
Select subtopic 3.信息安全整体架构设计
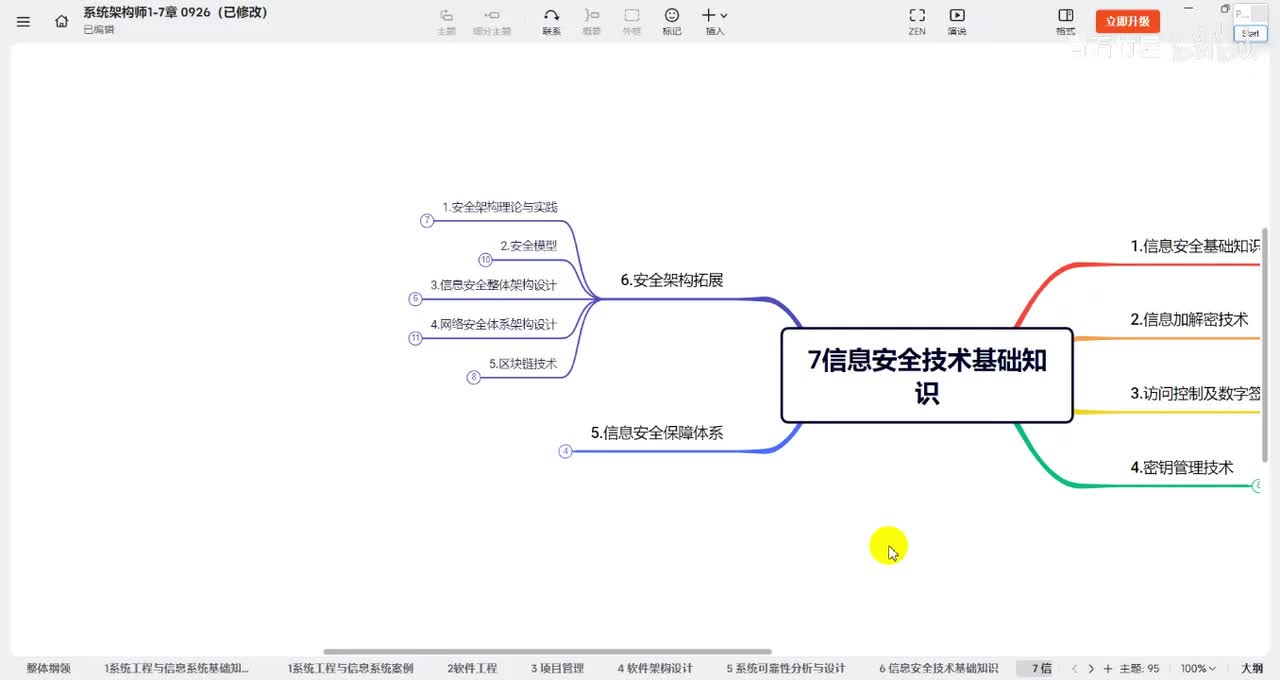[x=494, y=285]
